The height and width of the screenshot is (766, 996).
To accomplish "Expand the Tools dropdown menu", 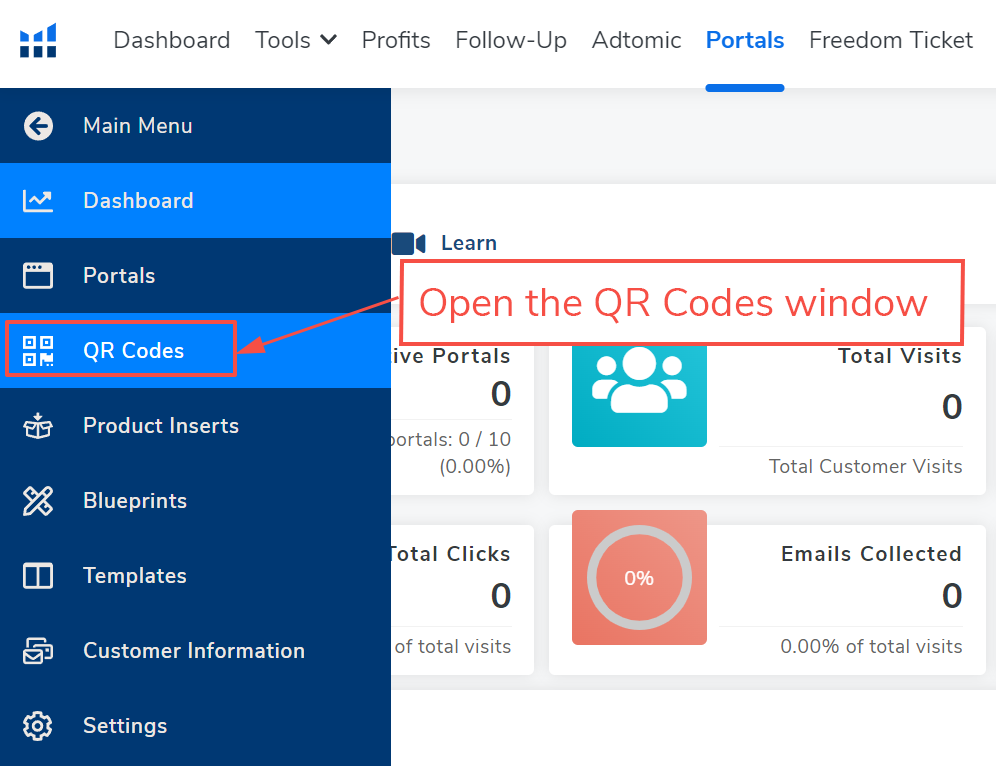I will coord(296,40).
